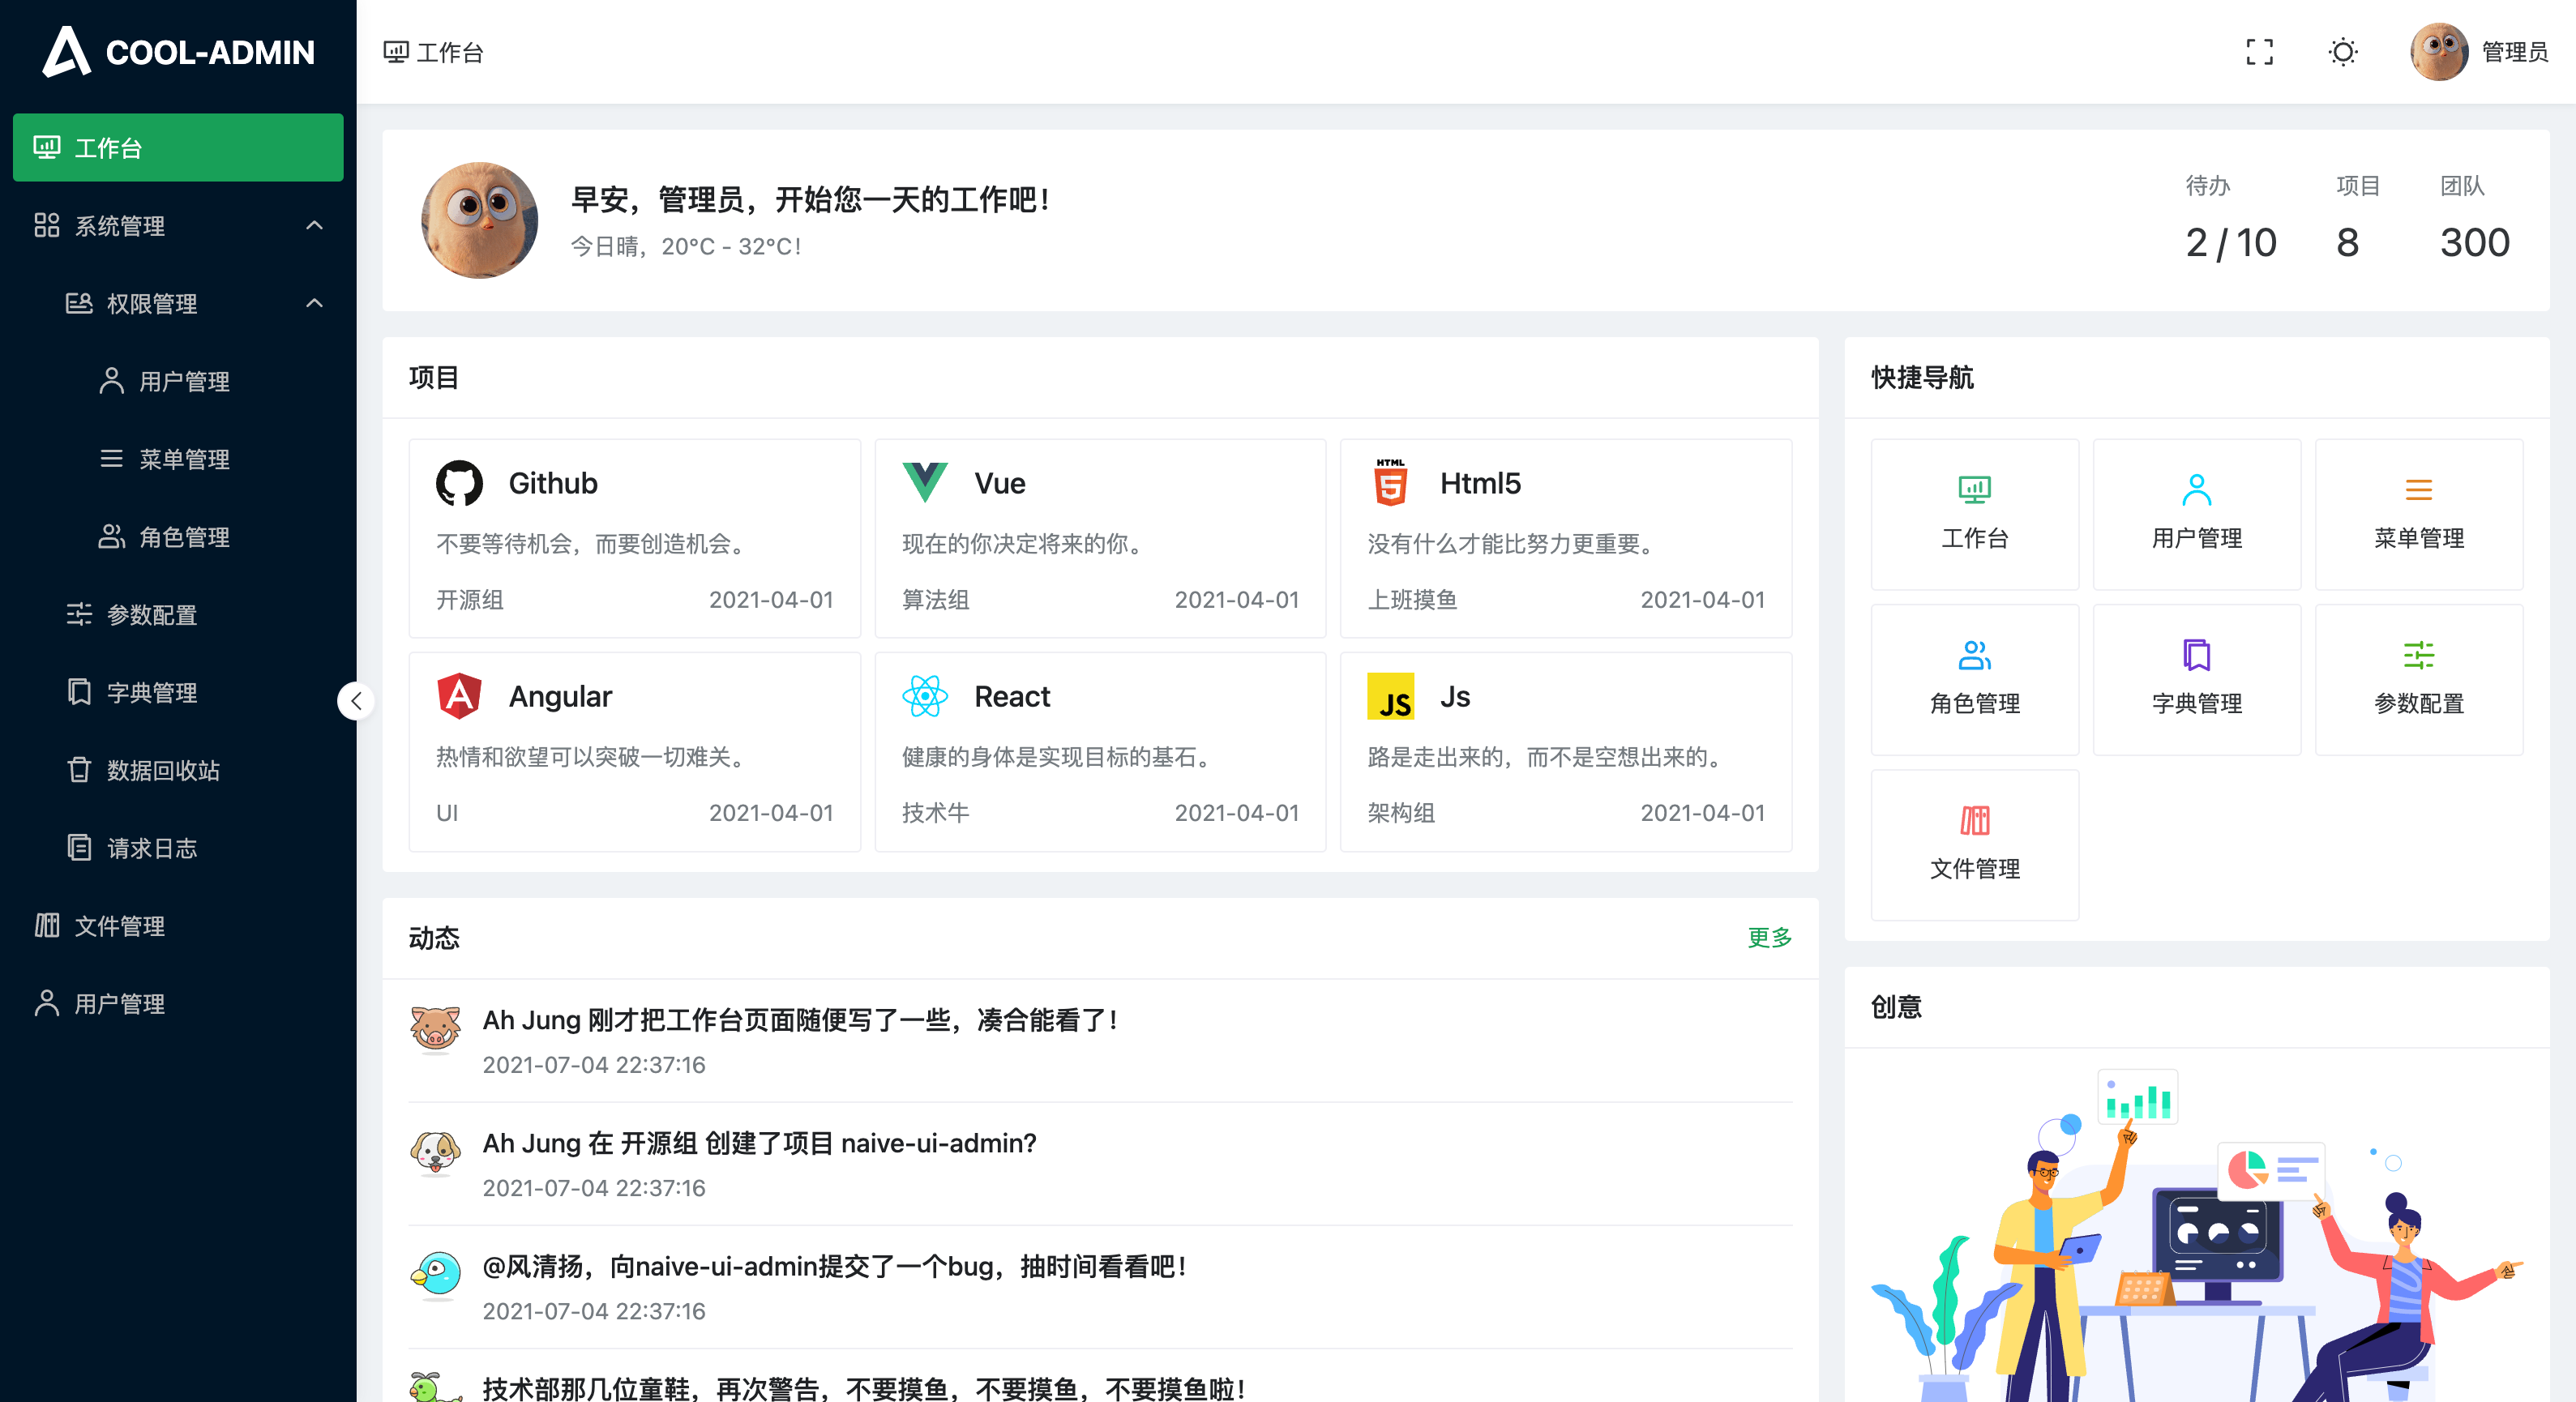Open 字典管理 in 快捷导航
The image size is (2576, 1402).
coord(2196,679)
